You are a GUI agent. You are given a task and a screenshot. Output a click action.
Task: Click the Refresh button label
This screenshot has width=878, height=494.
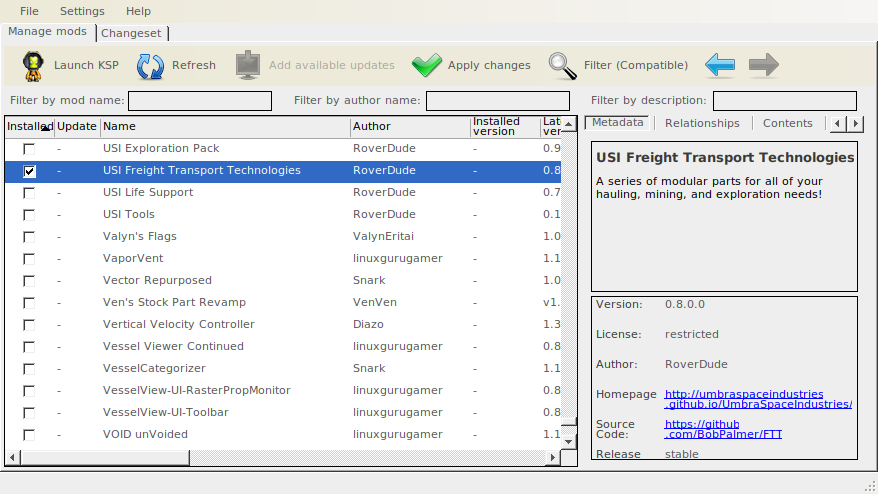pos(194,65)
